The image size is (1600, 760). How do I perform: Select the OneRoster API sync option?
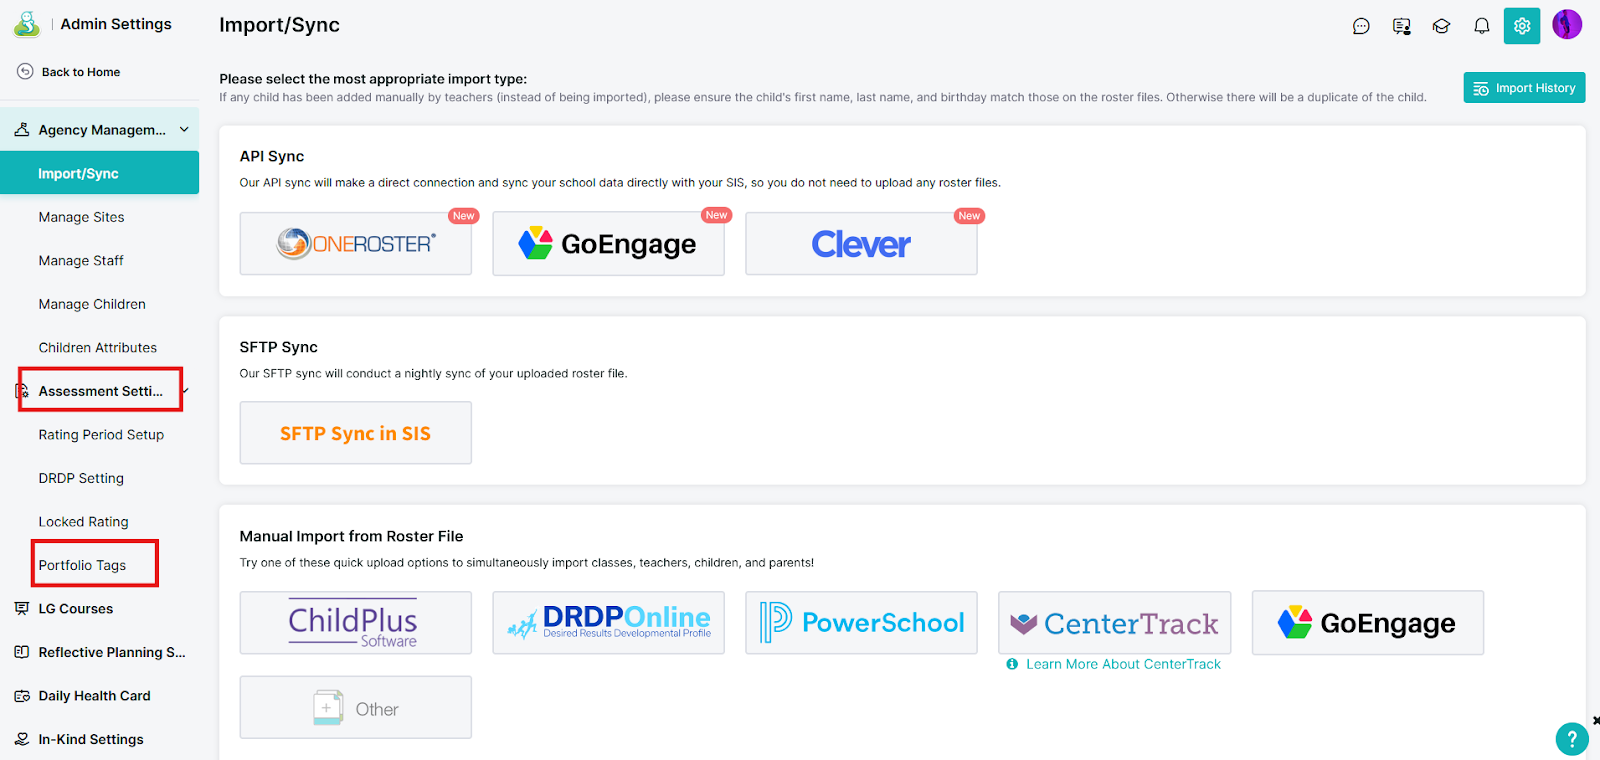pyautogui.click(x=355, y=243)
